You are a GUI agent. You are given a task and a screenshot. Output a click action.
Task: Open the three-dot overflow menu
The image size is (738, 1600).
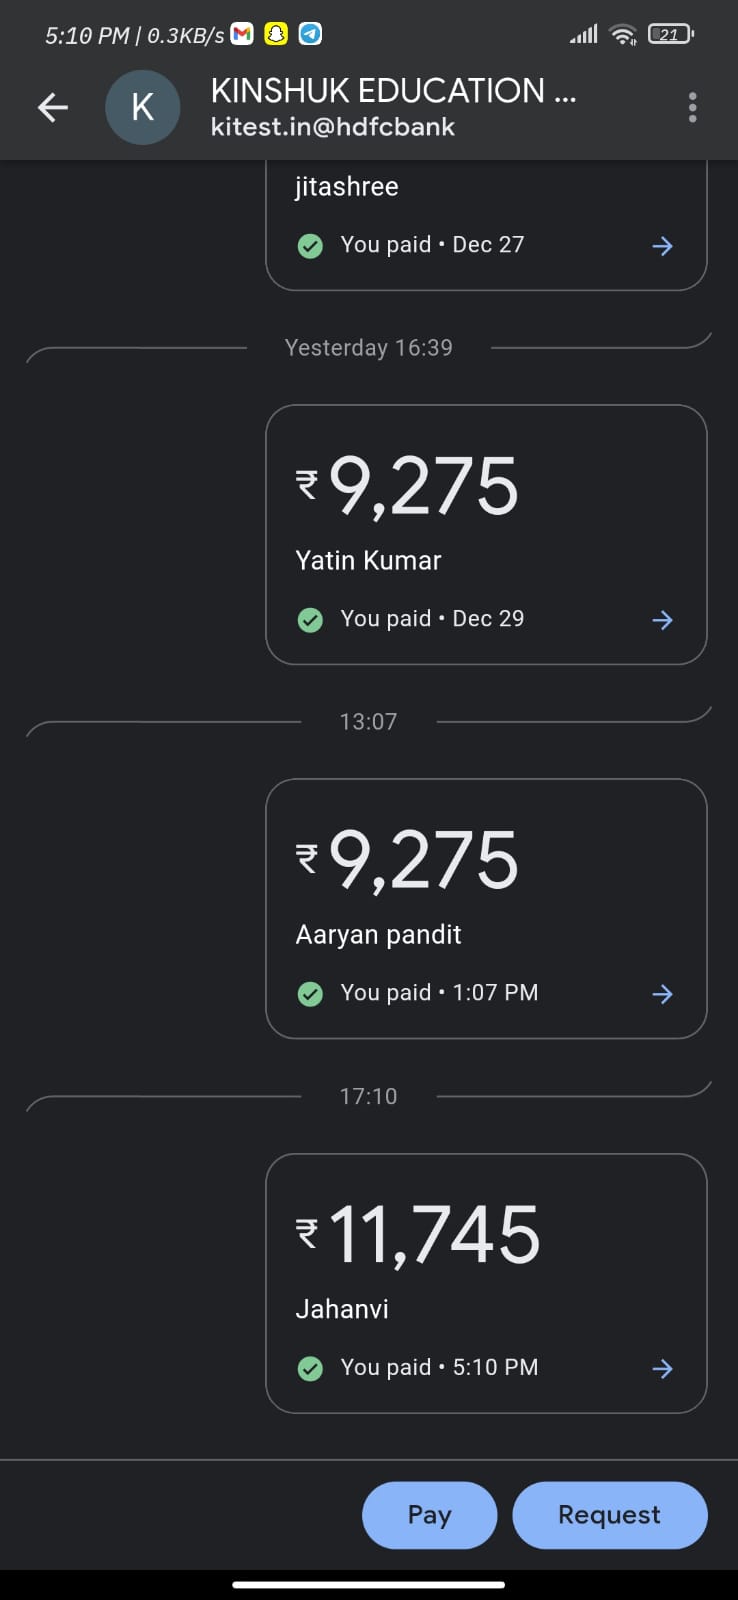pyautogui.click(x=692, y=107)
